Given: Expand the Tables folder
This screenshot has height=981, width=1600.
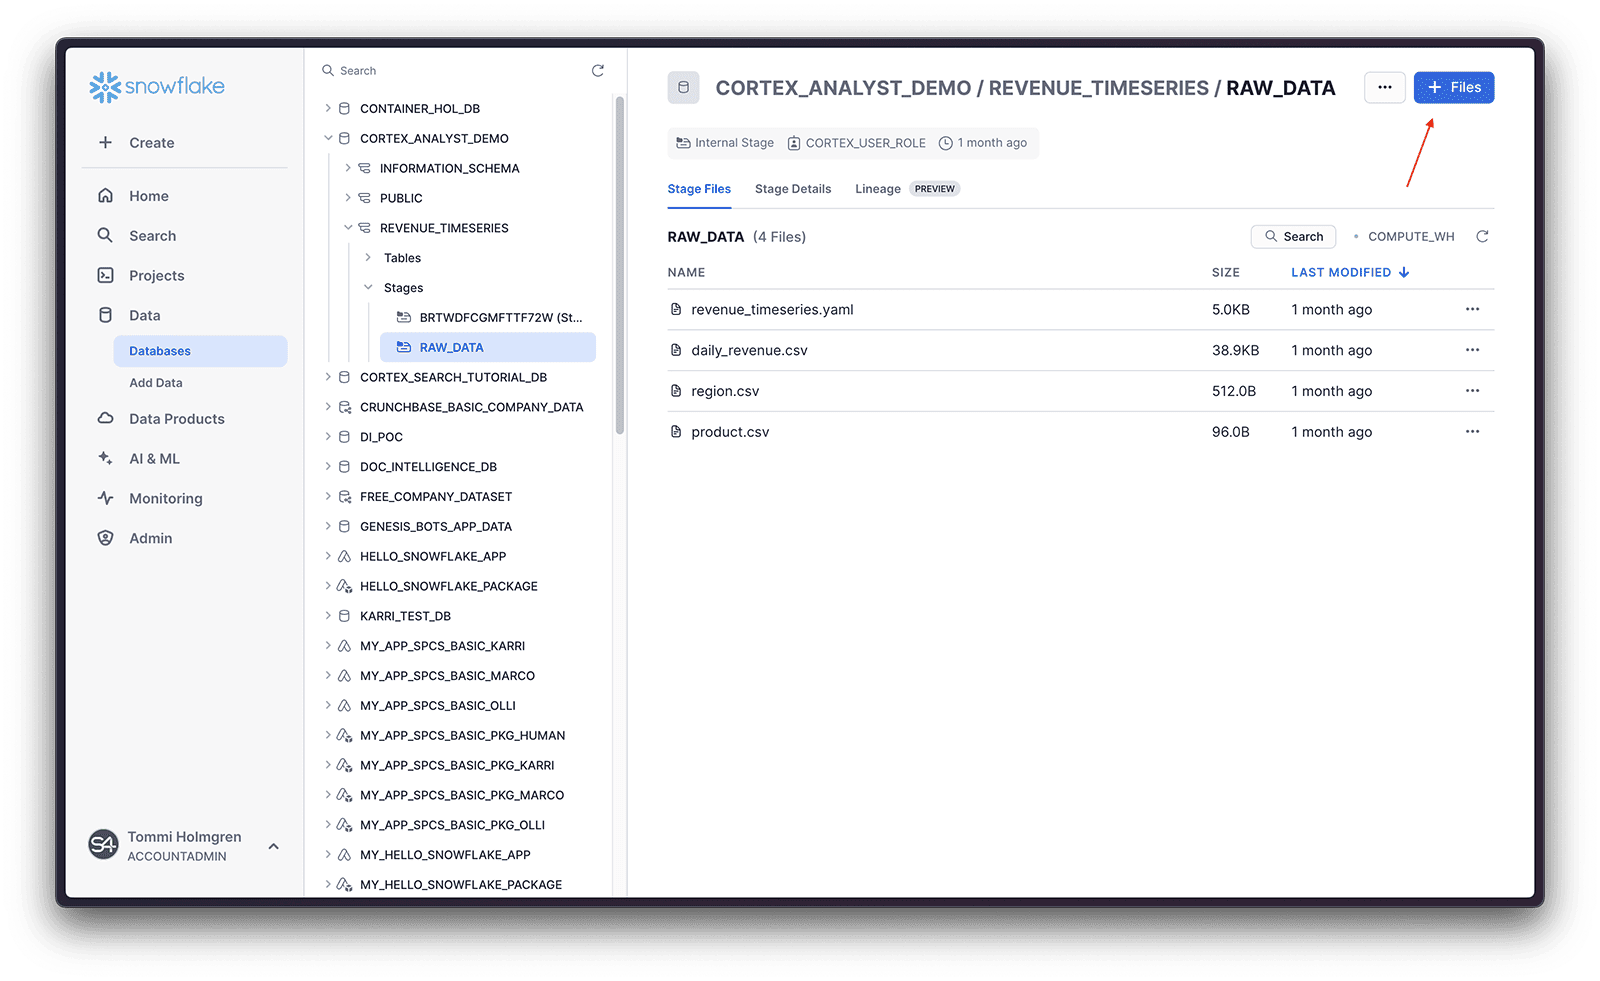Looking at the screenshot, I should pyautogui.click(x=368, y=258).
